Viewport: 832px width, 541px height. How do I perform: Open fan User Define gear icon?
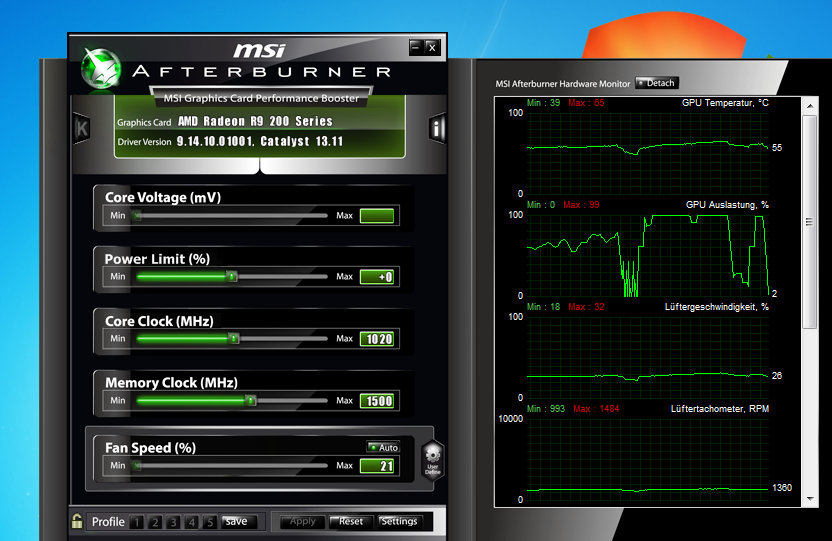pos(432,460)
